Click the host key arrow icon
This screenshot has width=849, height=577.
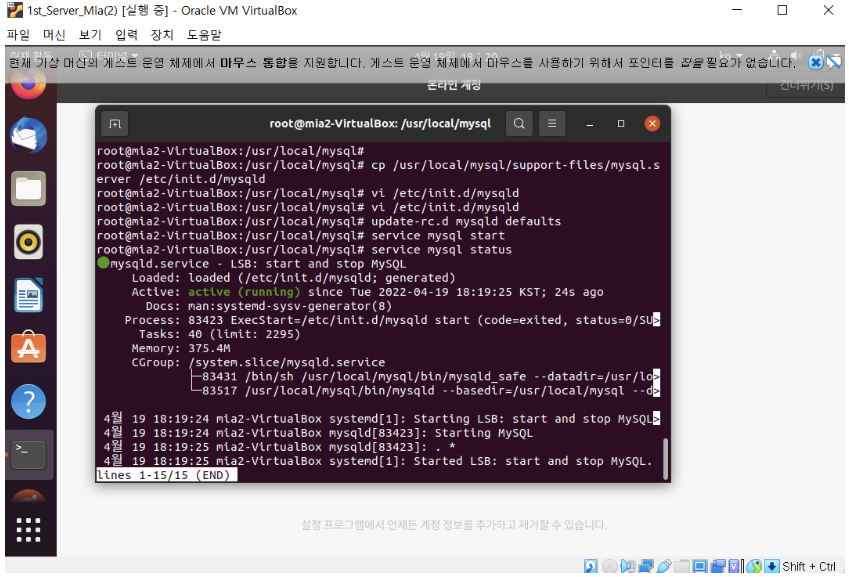[772, 566]
